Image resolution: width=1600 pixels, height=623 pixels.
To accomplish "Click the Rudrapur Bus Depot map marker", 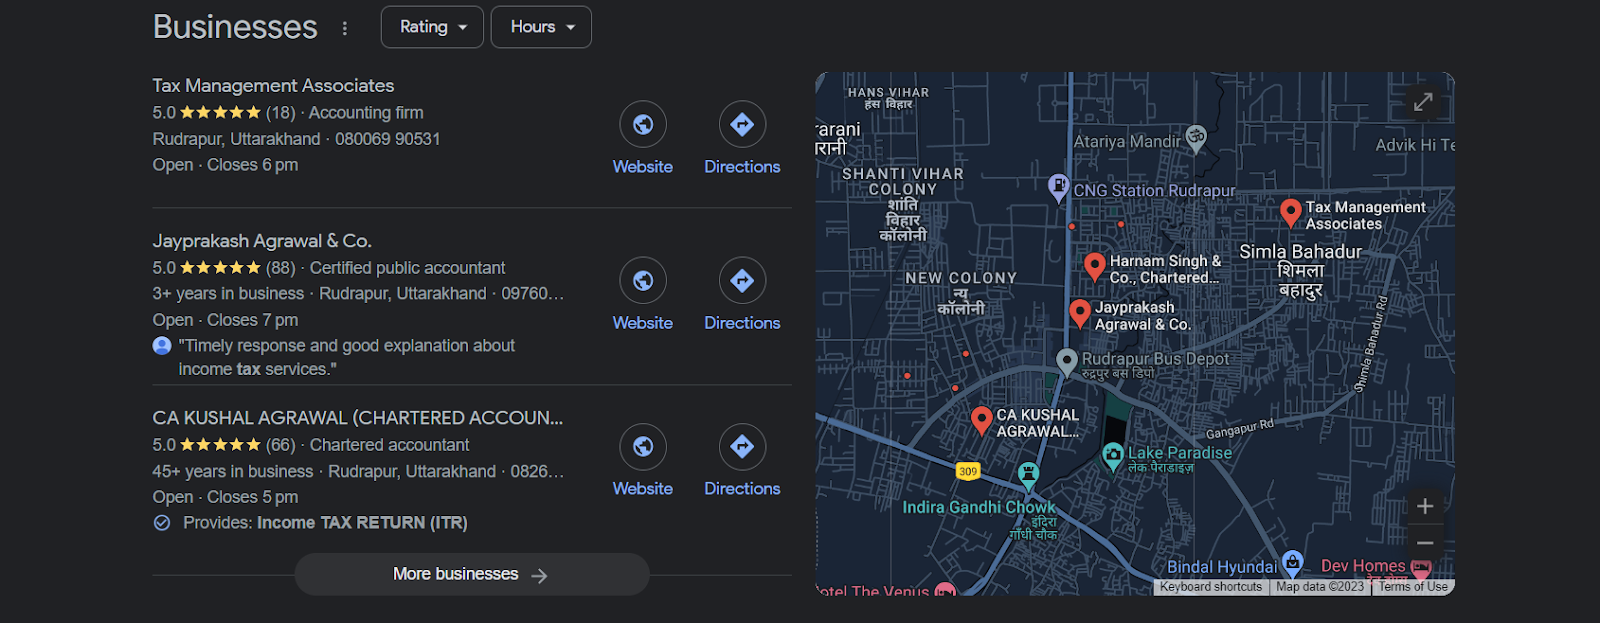I will point(1067,360).
